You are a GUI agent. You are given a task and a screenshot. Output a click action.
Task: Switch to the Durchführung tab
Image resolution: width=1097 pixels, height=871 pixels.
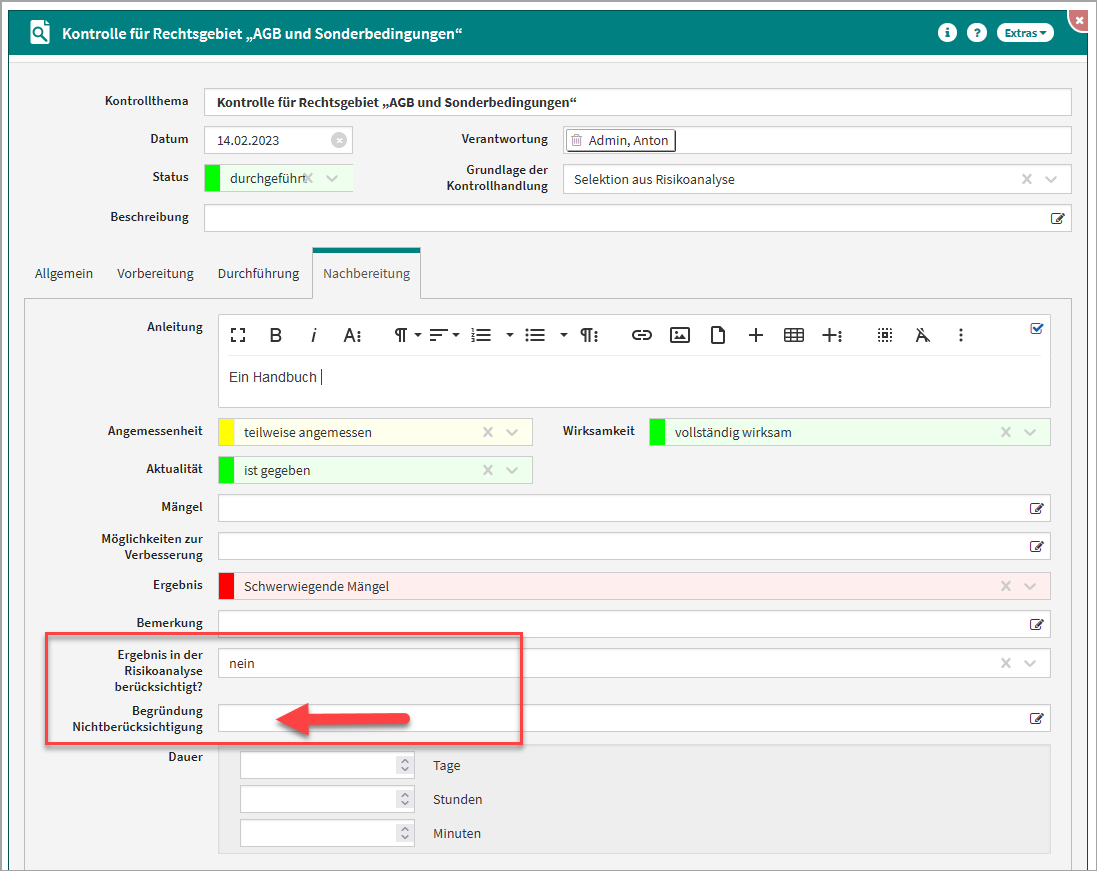[x=258, y=273]
